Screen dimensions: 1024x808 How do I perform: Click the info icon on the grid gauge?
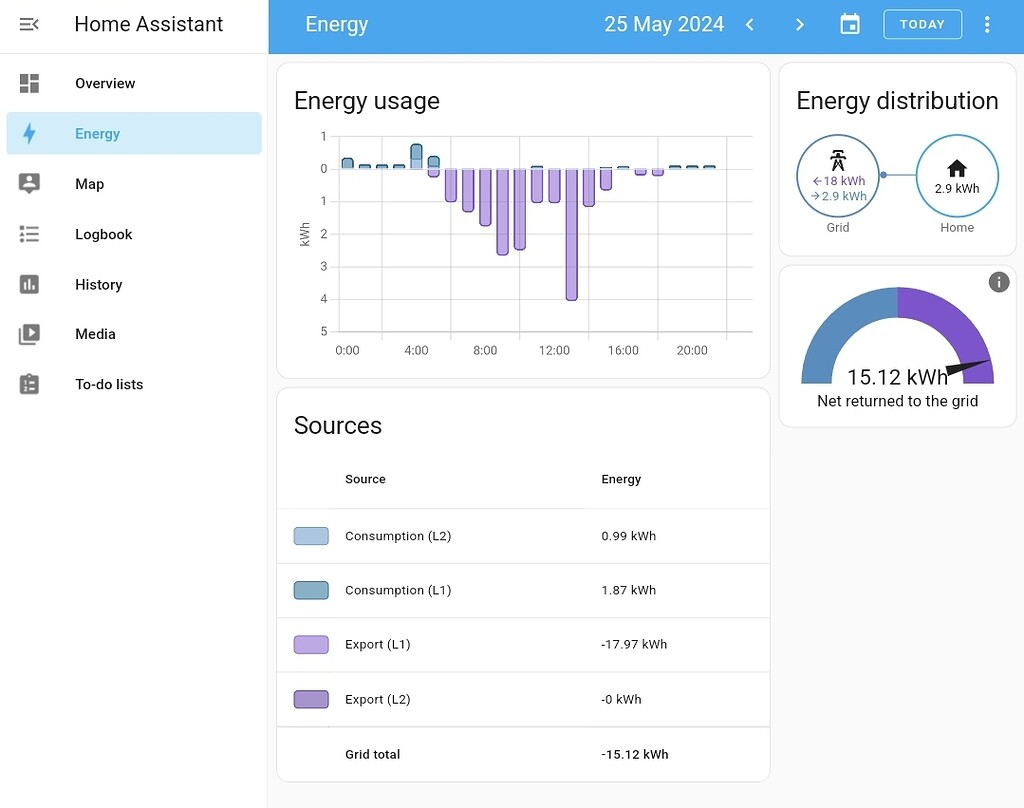pos(998,282)
